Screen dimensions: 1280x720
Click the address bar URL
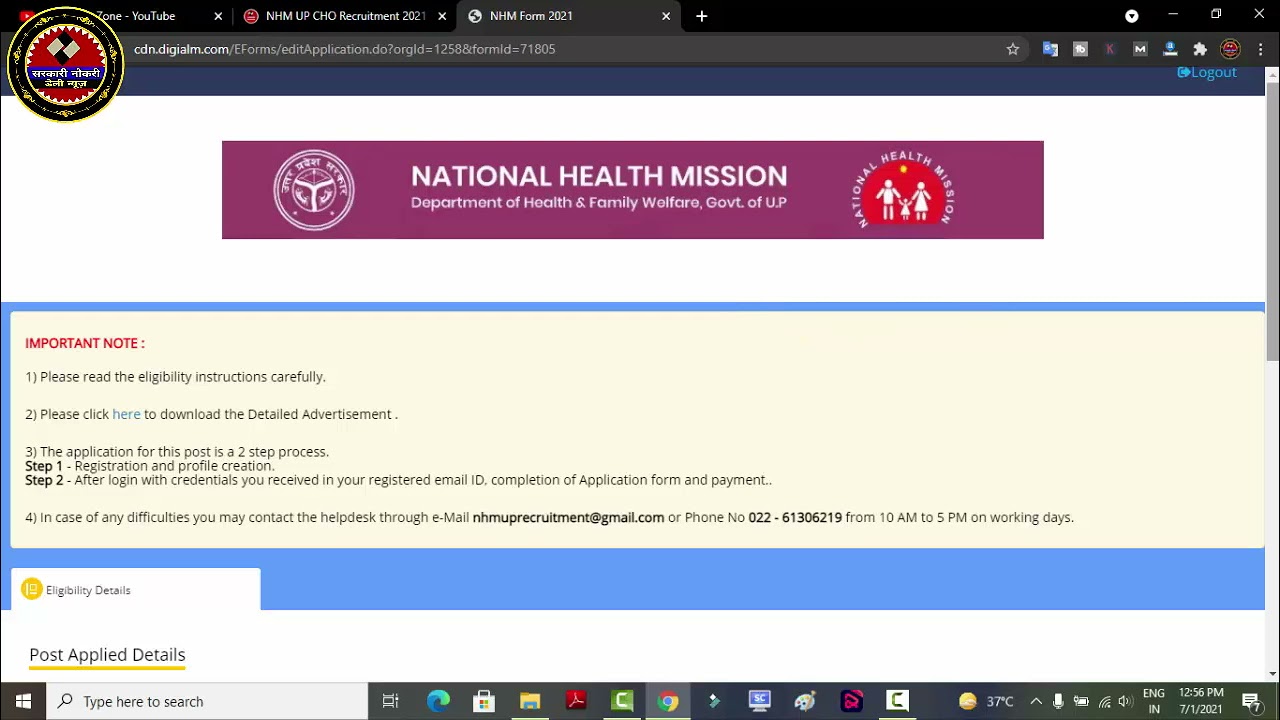[x=344, y=49]
